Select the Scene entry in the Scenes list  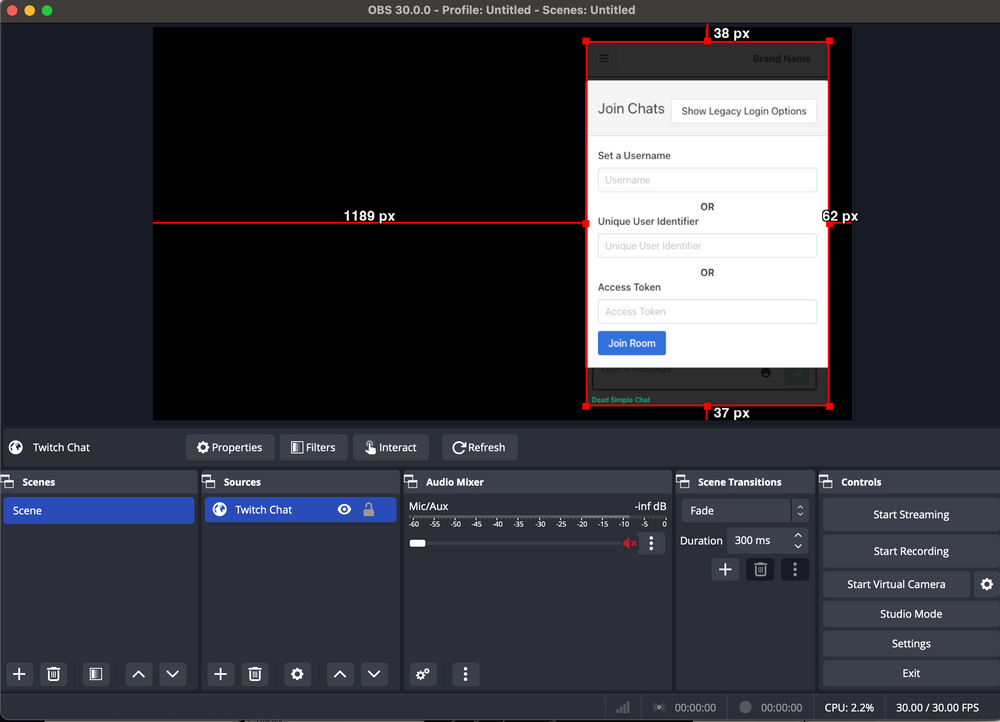(x=98, y=510)
